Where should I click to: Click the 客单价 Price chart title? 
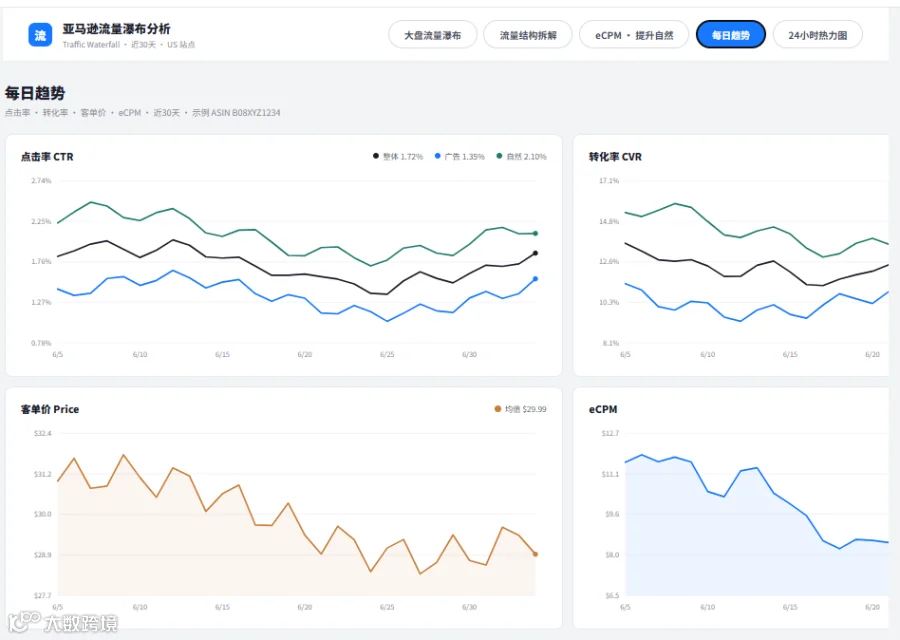(x=50, y=409)
